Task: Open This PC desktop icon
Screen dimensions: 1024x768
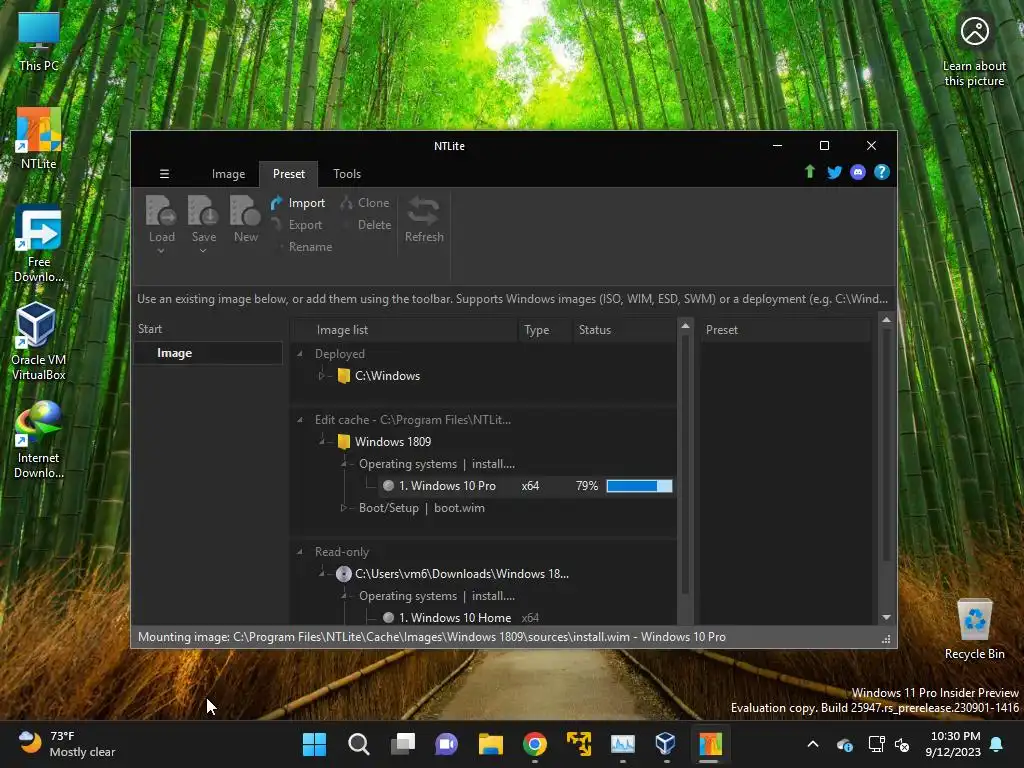Action: coord(39,40)
